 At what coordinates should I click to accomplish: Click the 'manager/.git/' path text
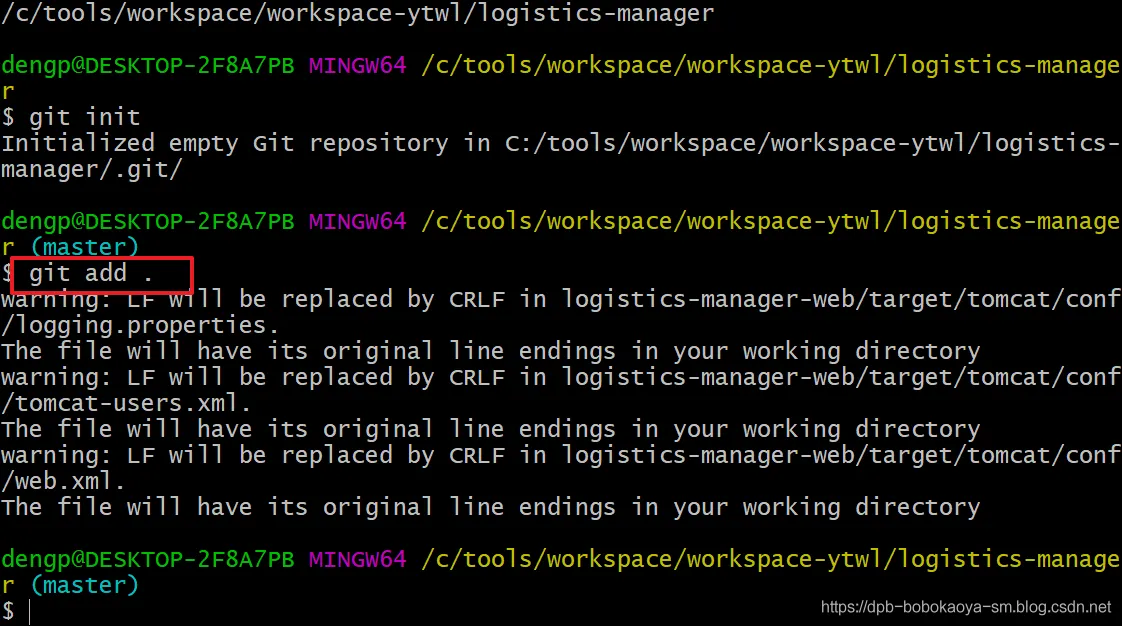pyautogui.click(x=92, y=170)
